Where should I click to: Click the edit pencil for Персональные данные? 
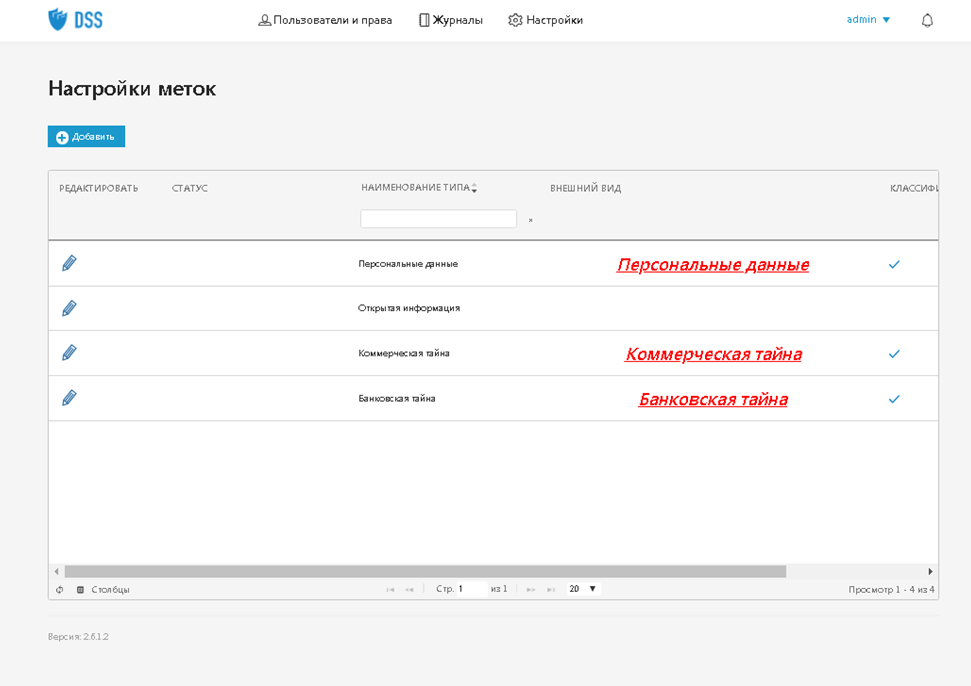point(69,263)
